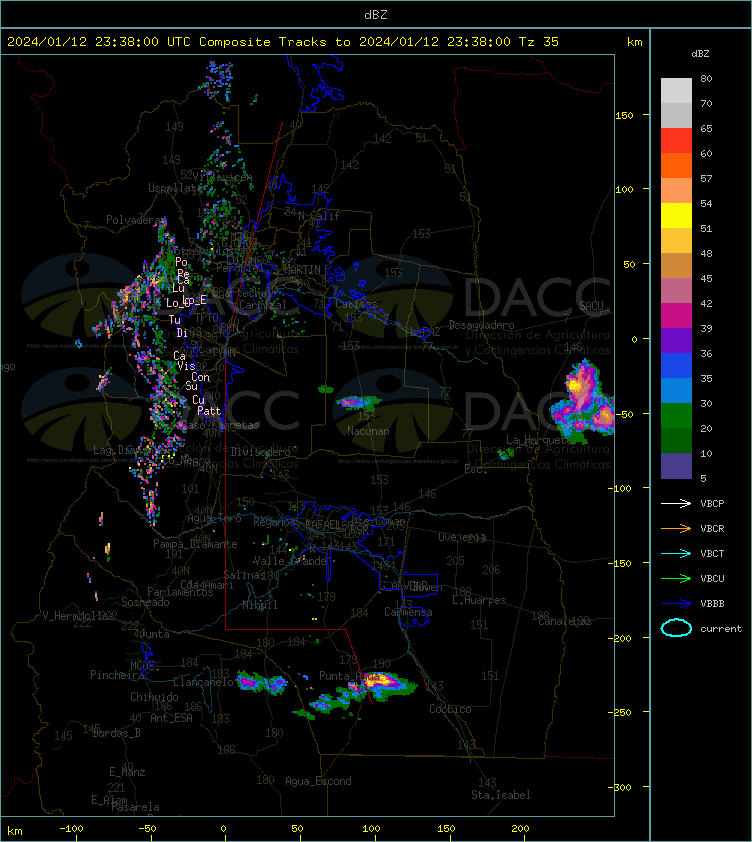Image resolution: width=752 pixels, height=842 pixels.
Task: Click the 'Carmensa' map label
Action: (x=408, y=612)
